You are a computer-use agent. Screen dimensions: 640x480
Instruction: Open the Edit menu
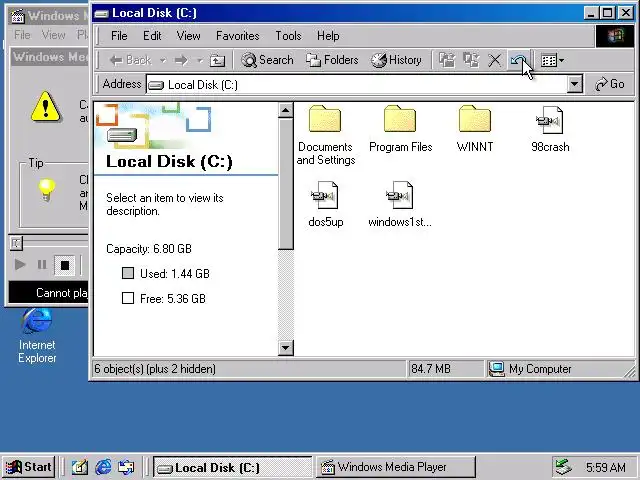click(x=152, y=36)
